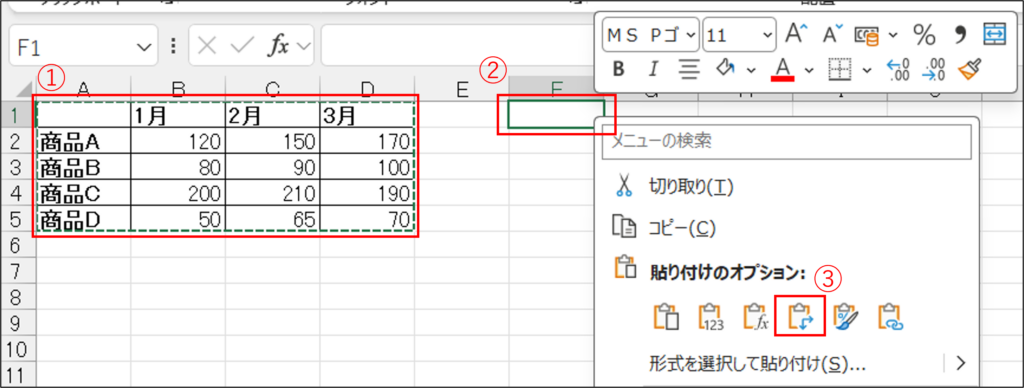1024x388 pixels.
Task: Click the Cancel (X) formula bar button
Action: pyautogui.click(x=207, y=46)
